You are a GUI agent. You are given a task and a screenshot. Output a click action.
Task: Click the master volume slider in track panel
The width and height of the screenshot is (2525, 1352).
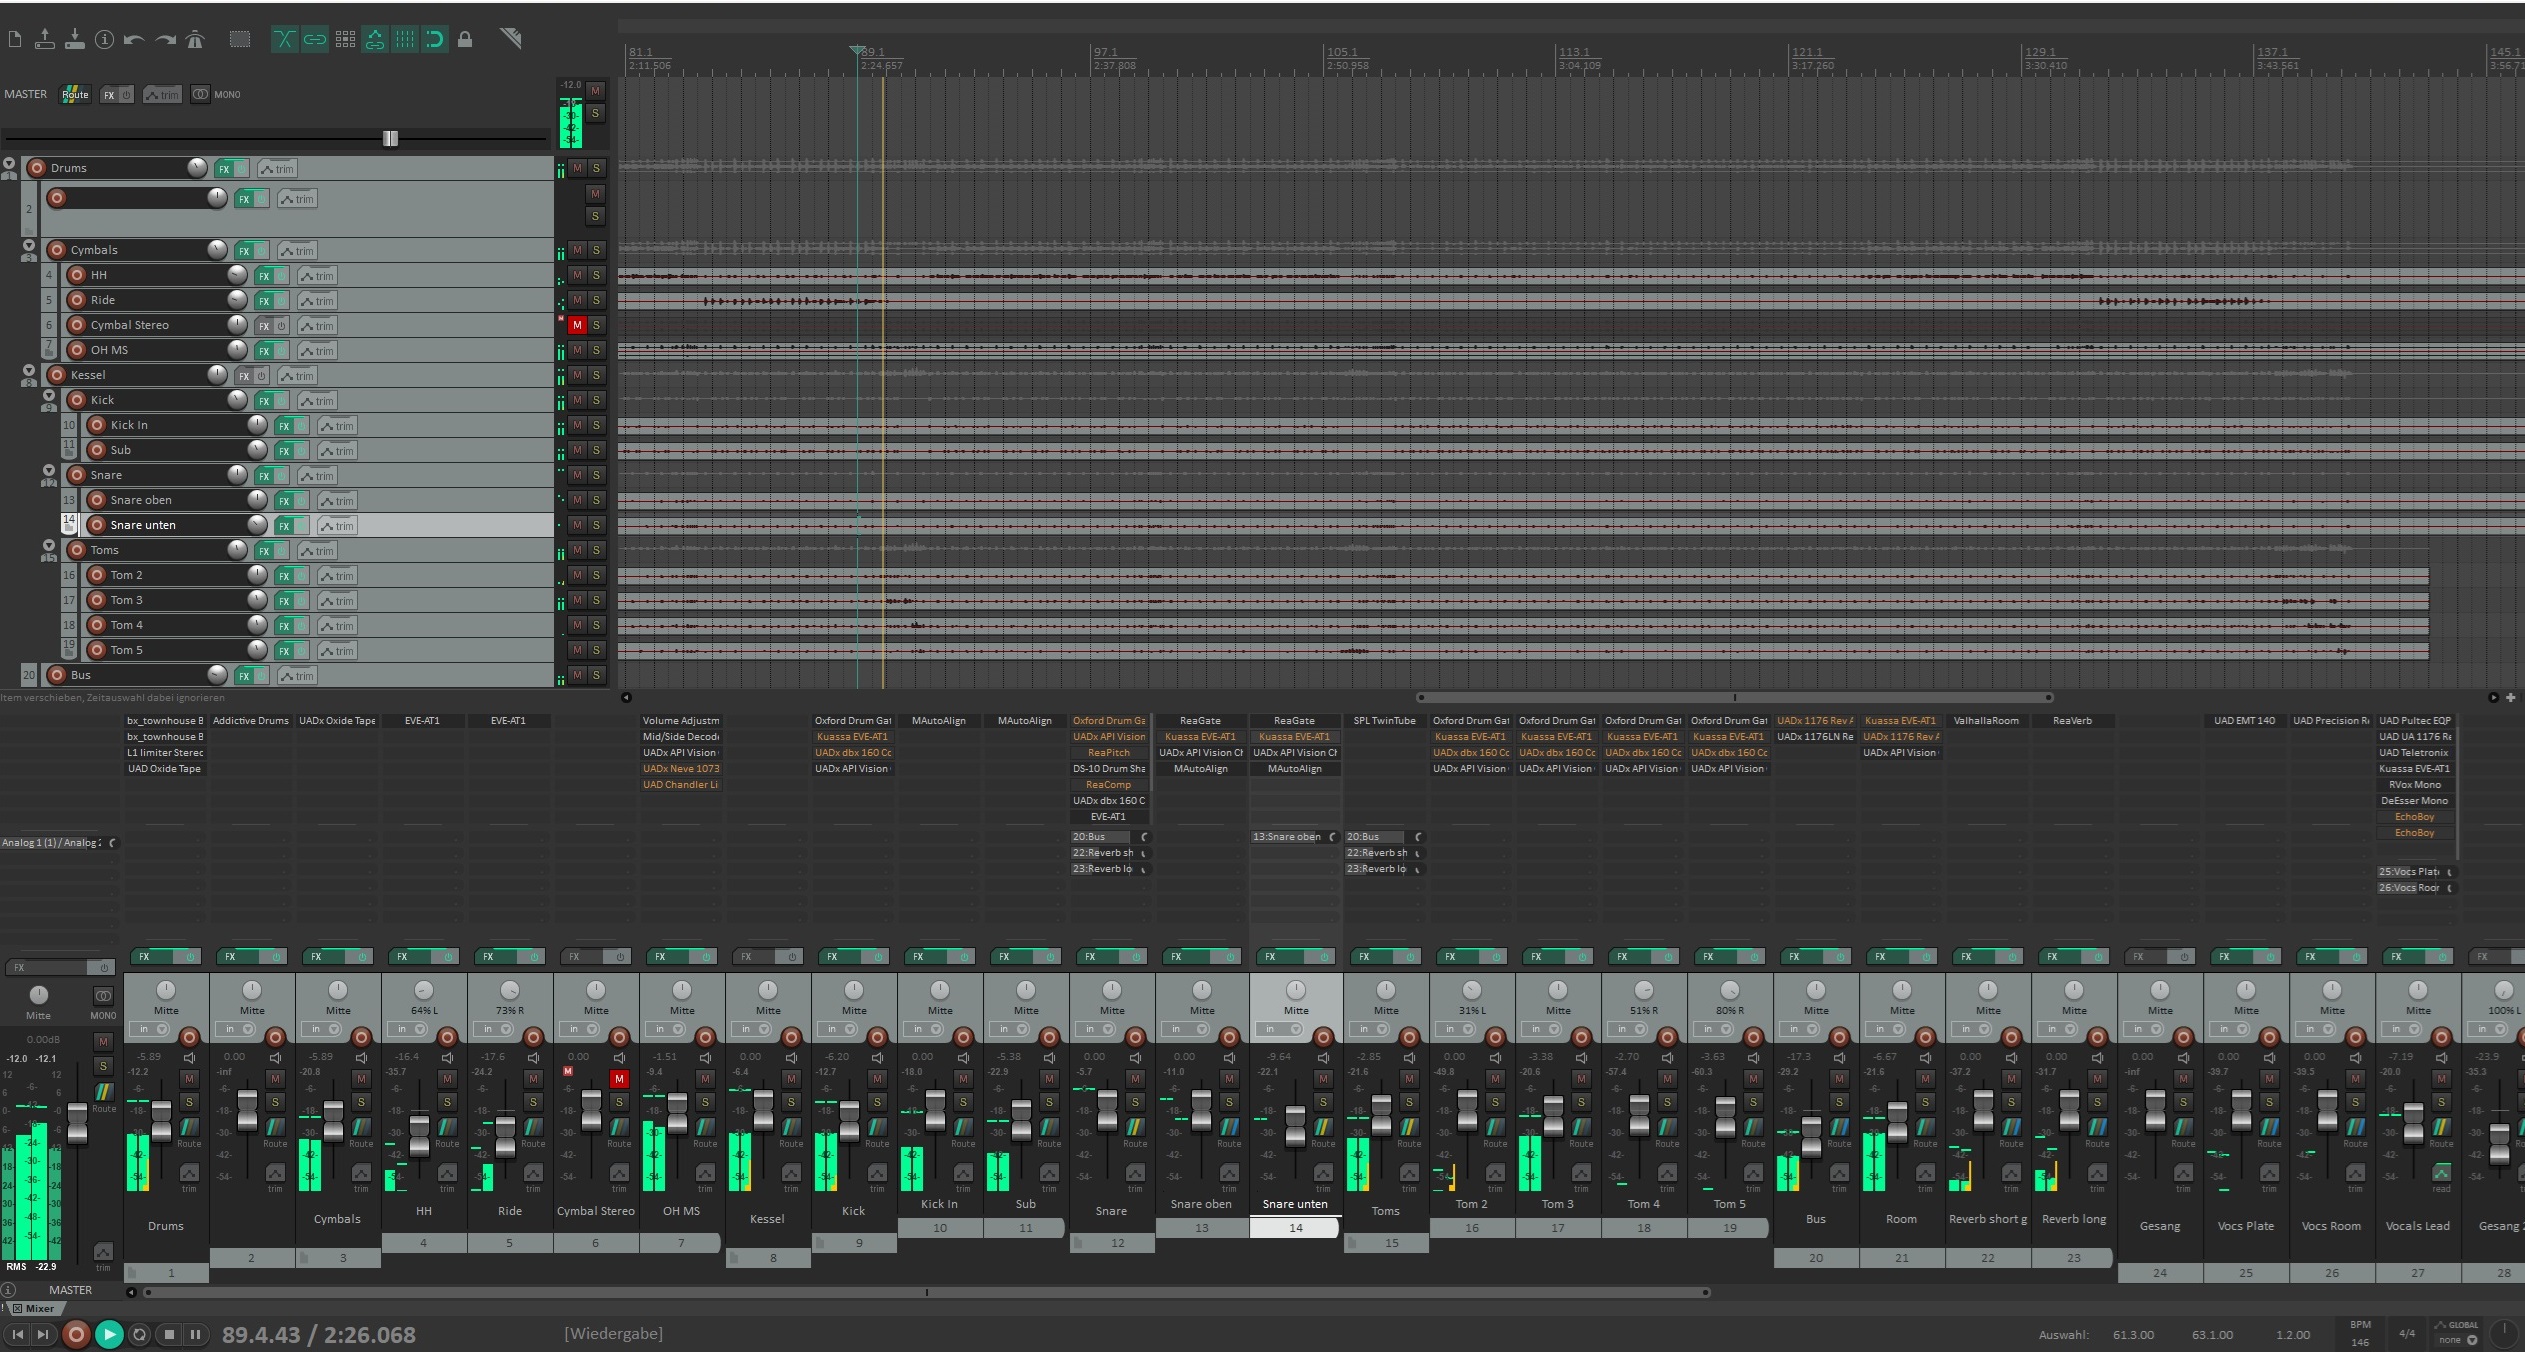coord(390,138)
